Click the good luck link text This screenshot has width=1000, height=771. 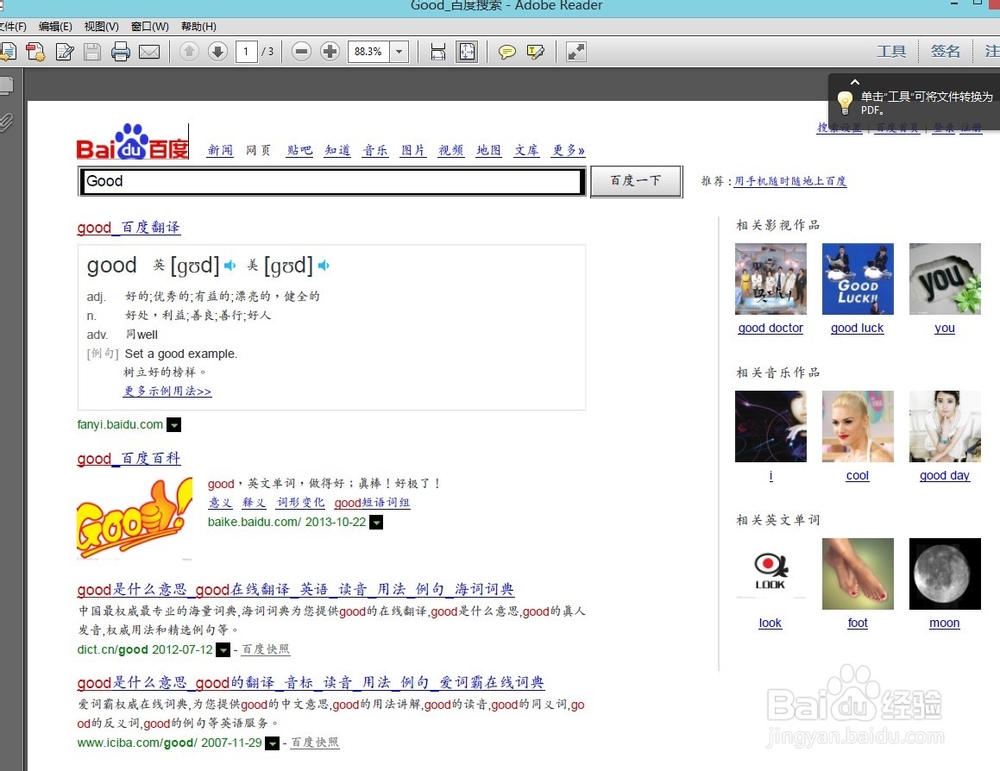click(857, 328)
